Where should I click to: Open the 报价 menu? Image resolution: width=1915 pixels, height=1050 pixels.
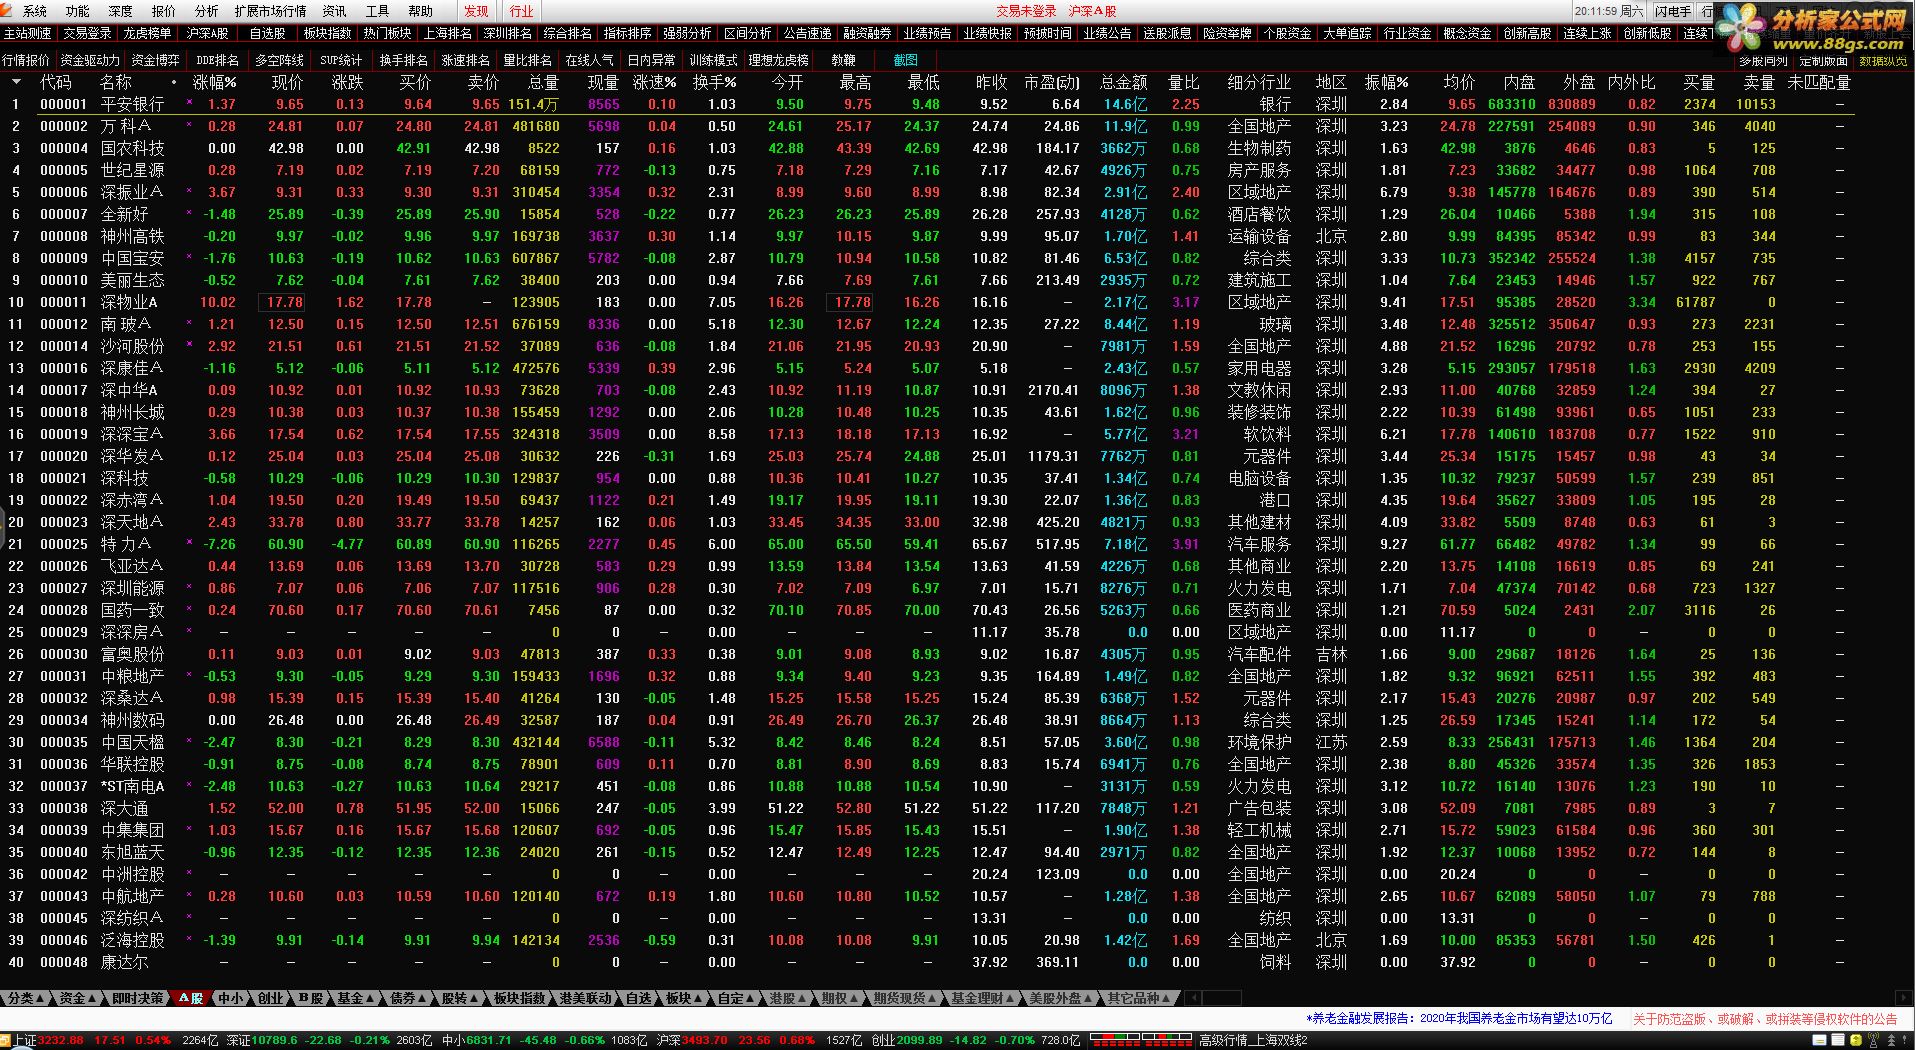click(x=163, y=11)
